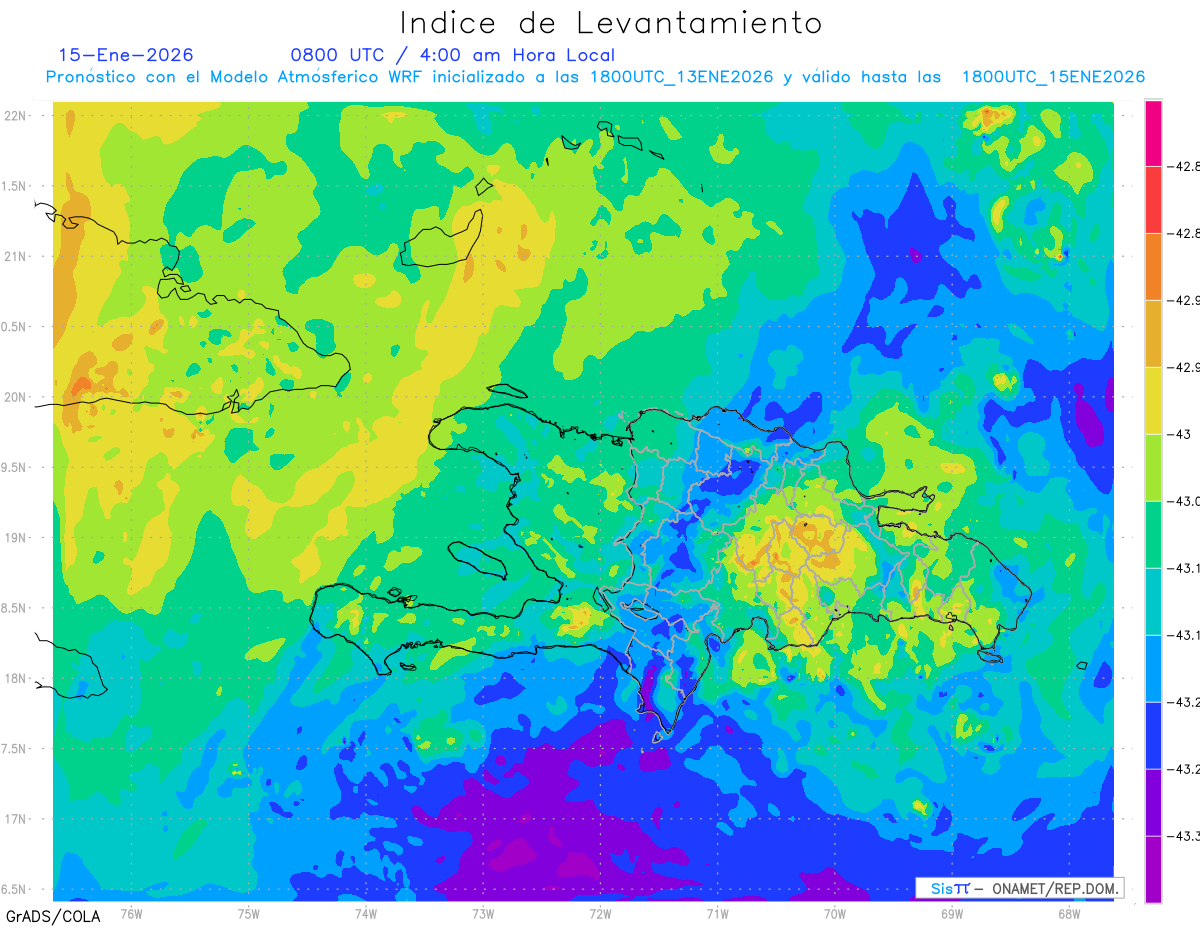Click the '7.5N' latitude label
The height and width of the screenshot is (927, 1200).
(14, 749)
